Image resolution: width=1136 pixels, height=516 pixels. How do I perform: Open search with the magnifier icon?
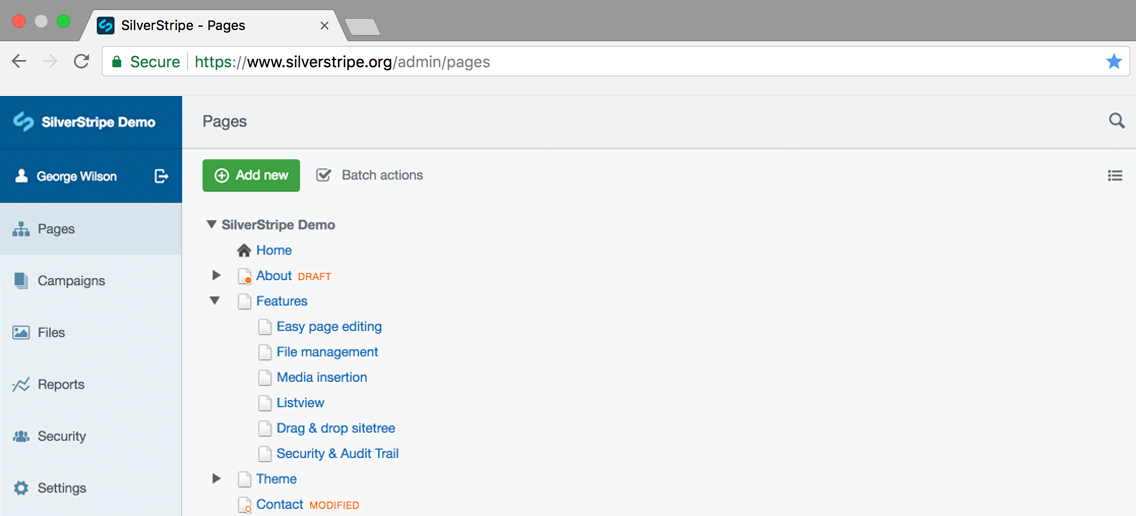tap(1116, 121)
